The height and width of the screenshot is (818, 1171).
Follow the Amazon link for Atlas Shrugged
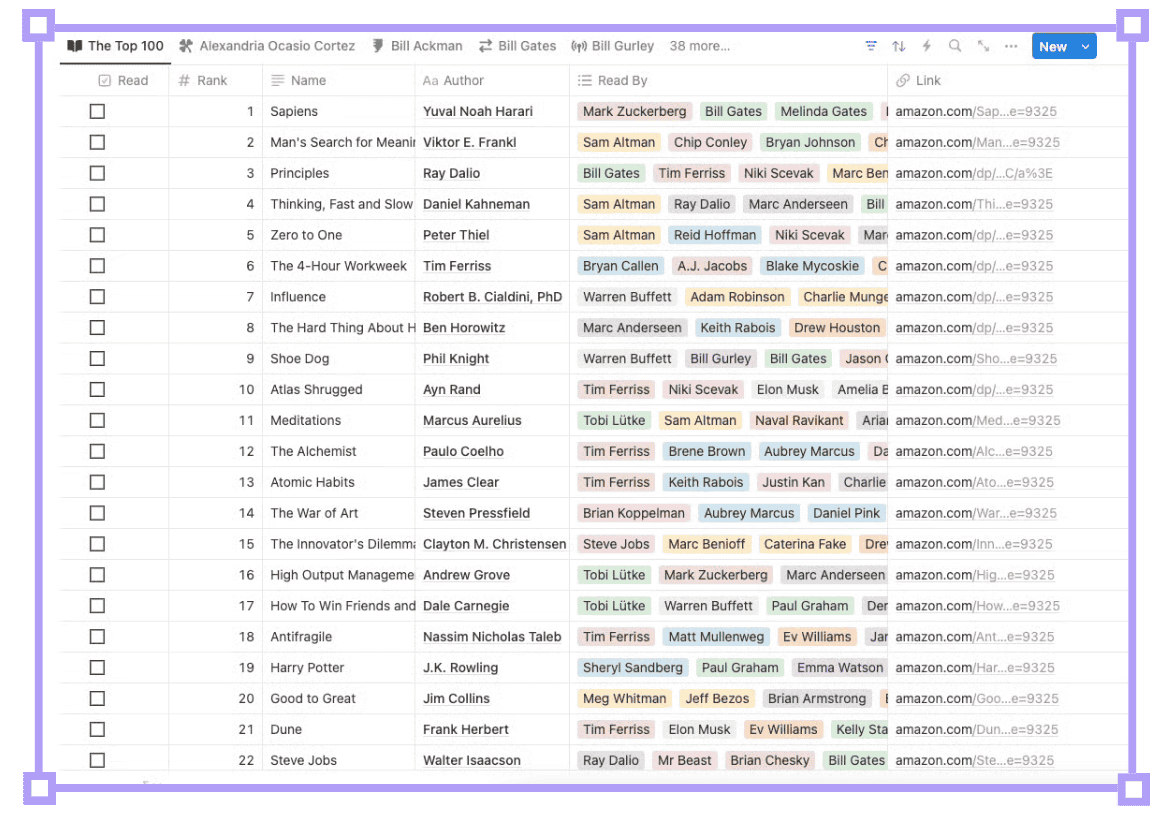pyautogui.click(x=975, y=390)
